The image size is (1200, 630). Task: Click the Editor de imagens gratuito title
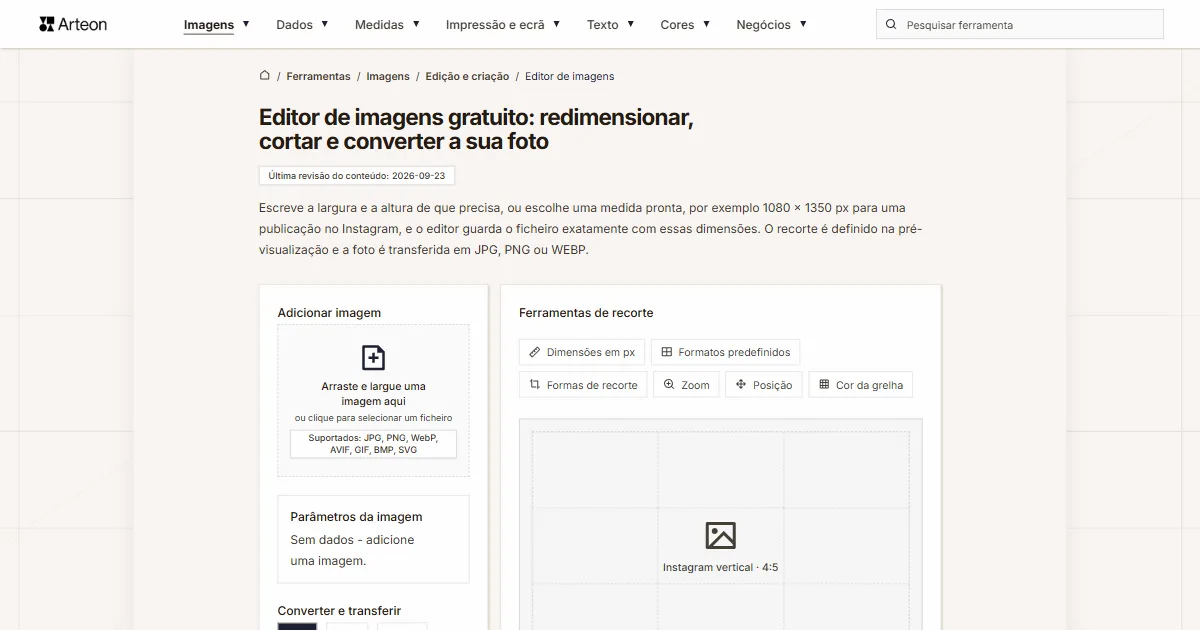tap(476, 130)
